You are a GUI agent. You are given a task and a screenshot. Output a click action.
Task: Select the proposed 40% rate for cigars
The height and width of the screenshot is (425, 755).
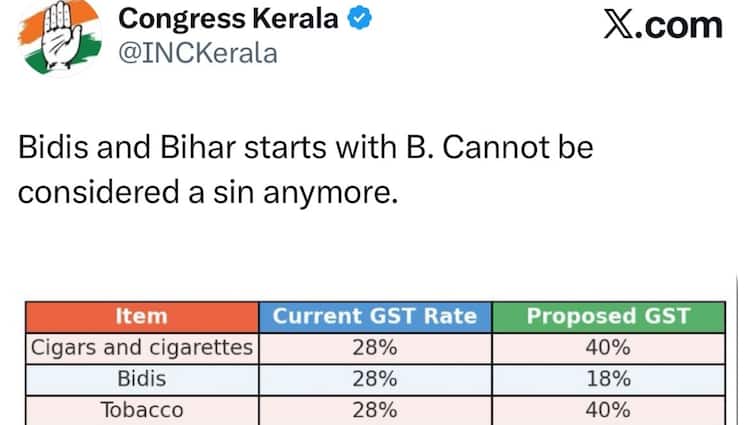tap(608, 348)
